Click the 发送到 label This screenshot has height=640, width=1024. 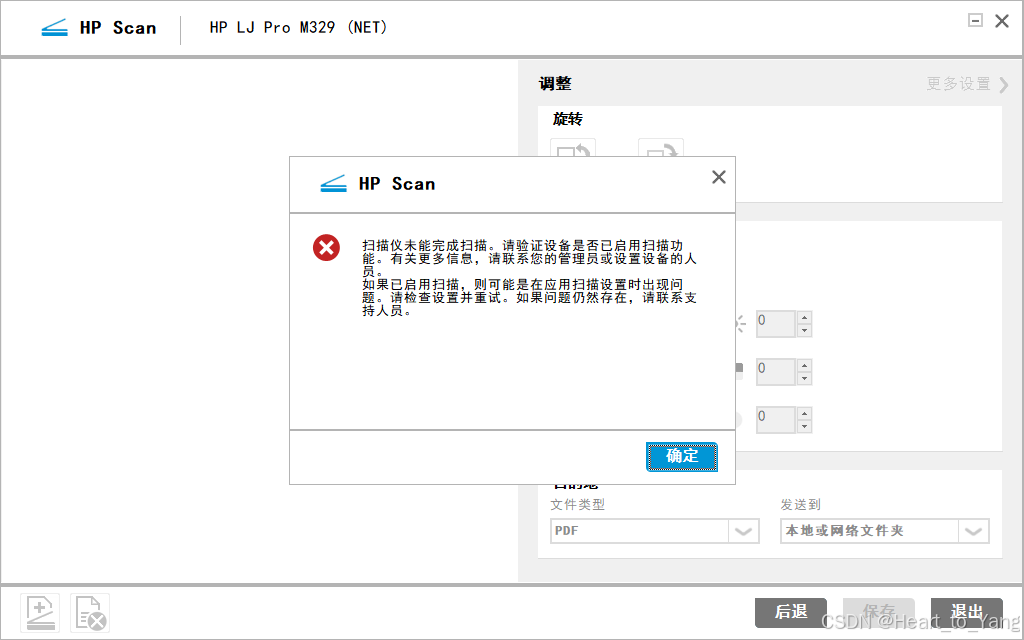click(801, 505)
